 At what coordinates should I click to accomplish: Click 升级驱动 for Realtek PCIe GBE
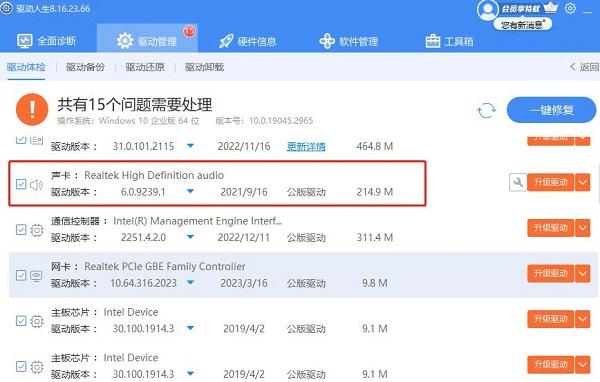pyautogui.click(x=550, y=274)
